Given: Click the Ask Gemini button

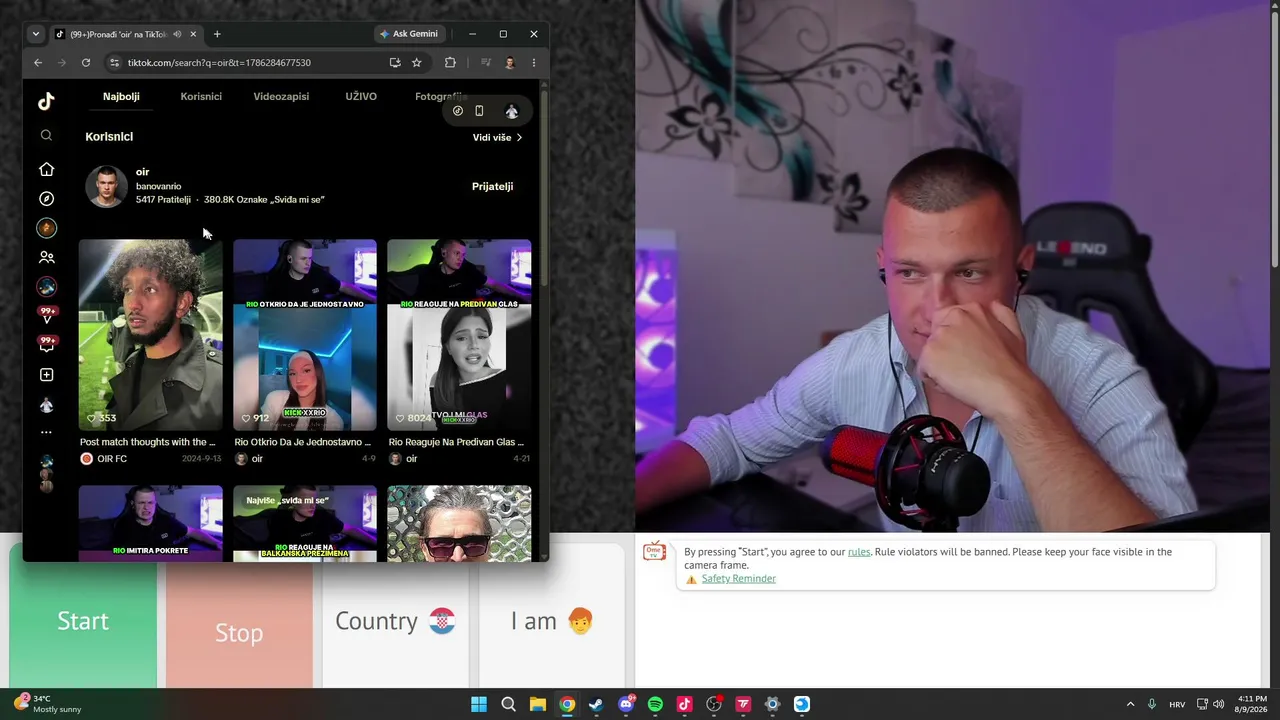Looking at the screenshot, I should coord(409,34).
